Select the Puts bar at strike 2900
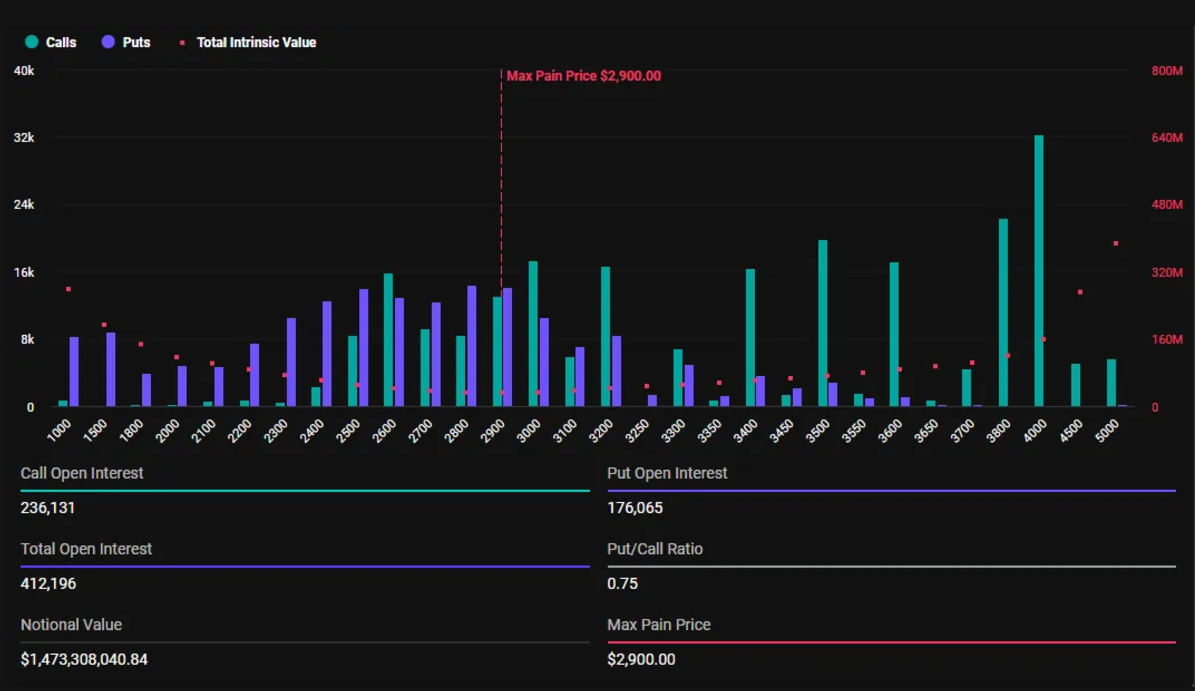This screenshot has height=691, width=1195. pyautogui.click(x=508, y=347)
